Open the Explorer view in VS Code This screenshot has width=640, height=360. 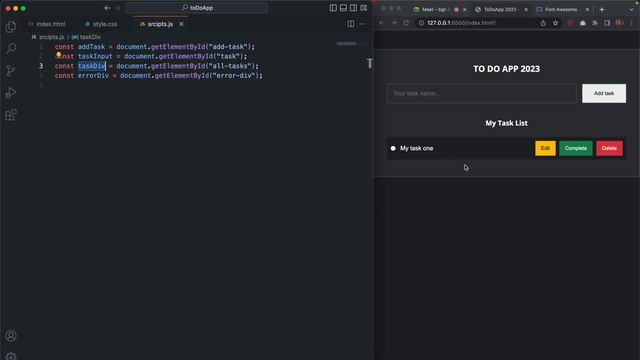point(11,27)
